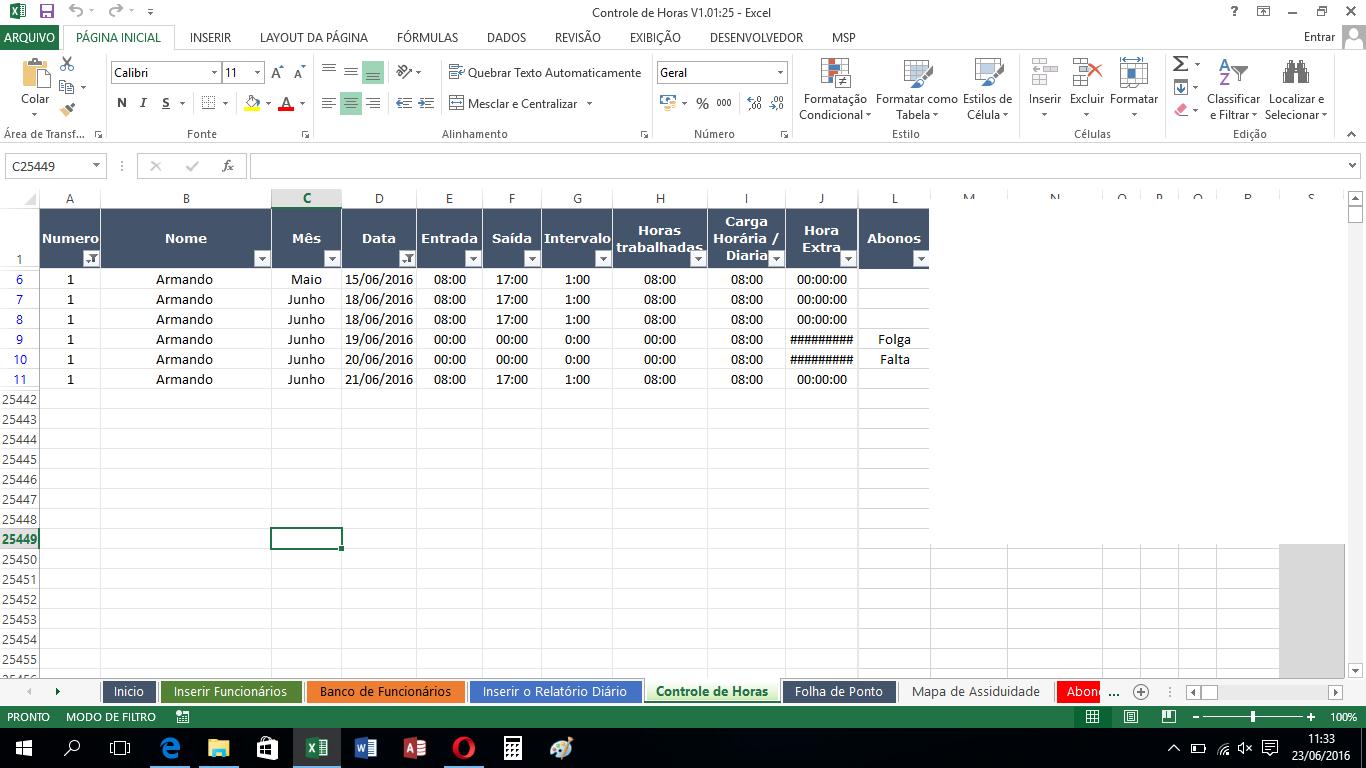
Task: Apply the red font color
Action: point(286,103)
